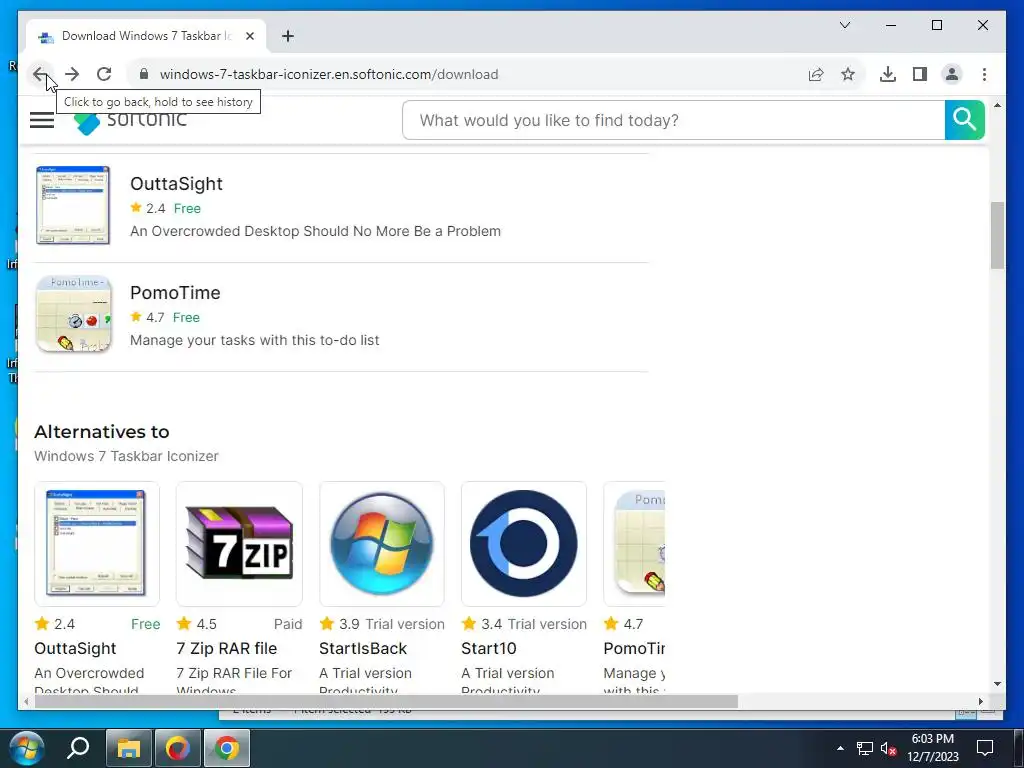This screenshot has height=768, width=1024.
Task: Open the Chrome taskbar icon
Action: point(227,748)
